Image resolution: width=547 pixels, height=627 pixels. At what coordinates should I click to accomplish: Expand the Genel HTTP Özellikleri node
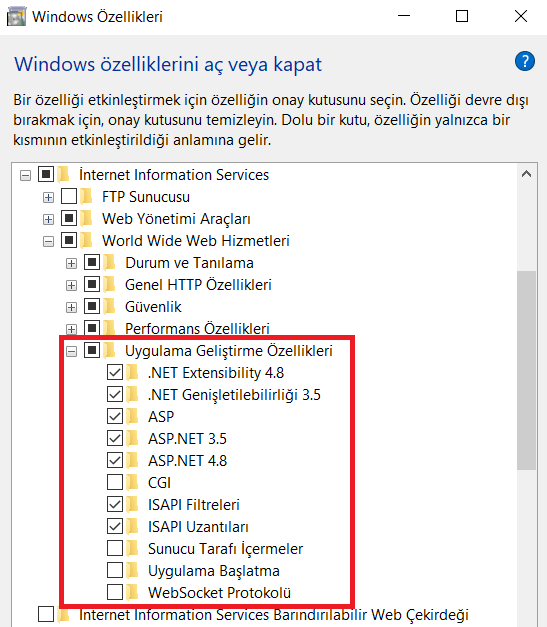[71, 286]
